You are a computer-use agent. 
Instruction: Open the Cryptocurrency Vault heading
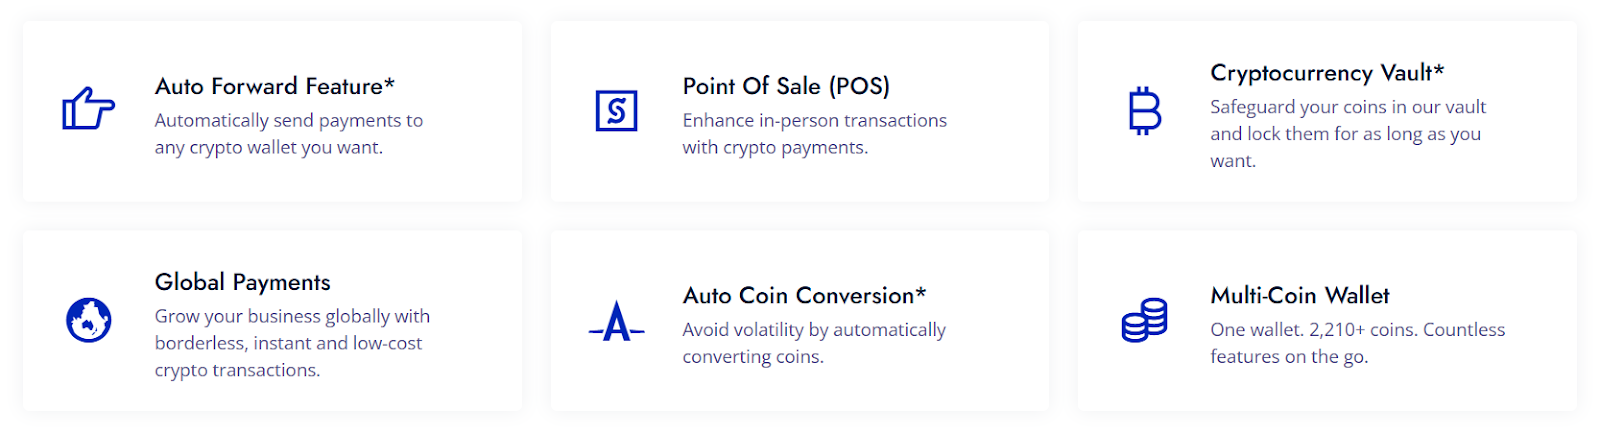[x=1327, y=73]
